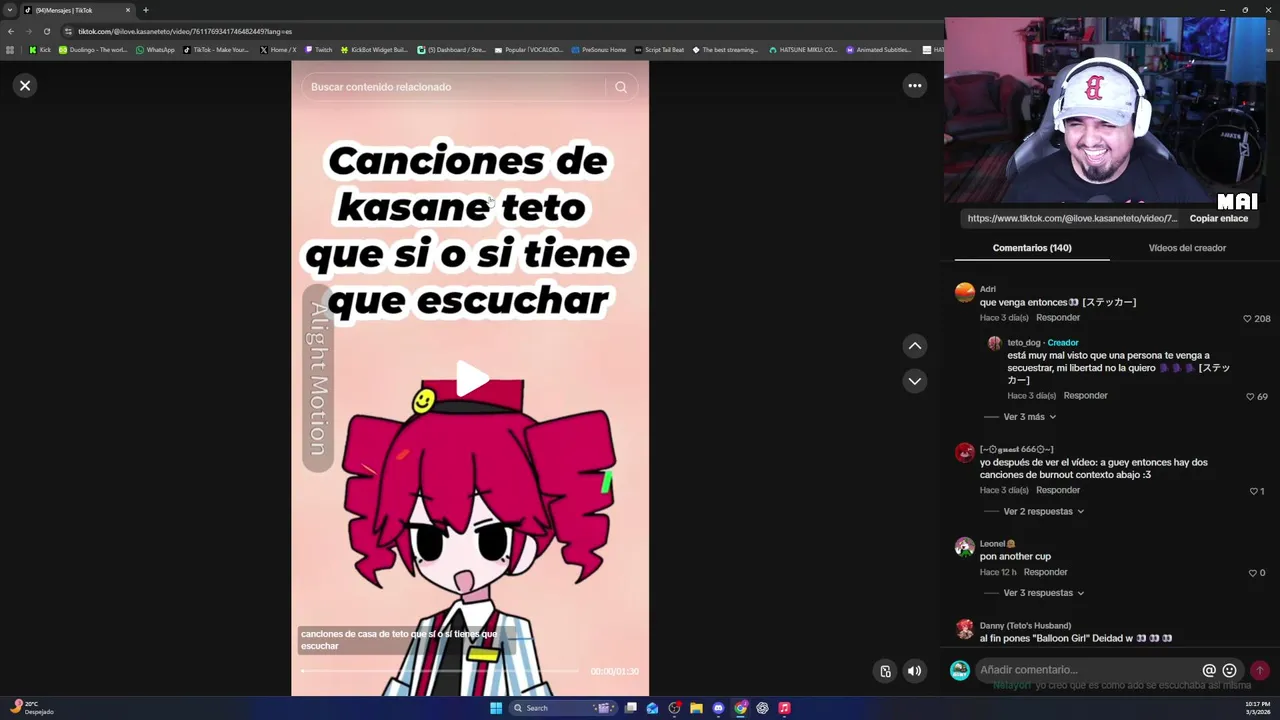Open the Twitch bookmark
Screen dimensions: 1280x720
point(318,50)
